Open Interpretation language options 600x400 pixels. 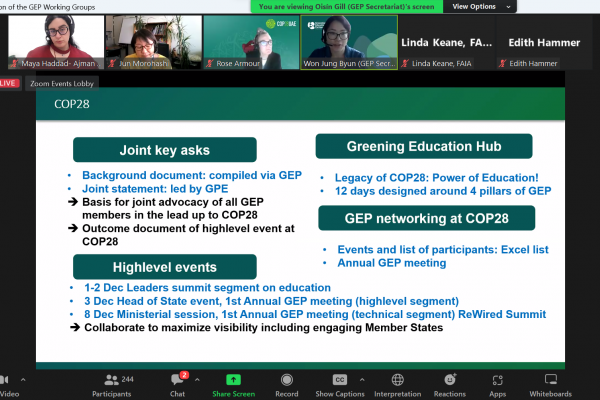pos(398,384)
